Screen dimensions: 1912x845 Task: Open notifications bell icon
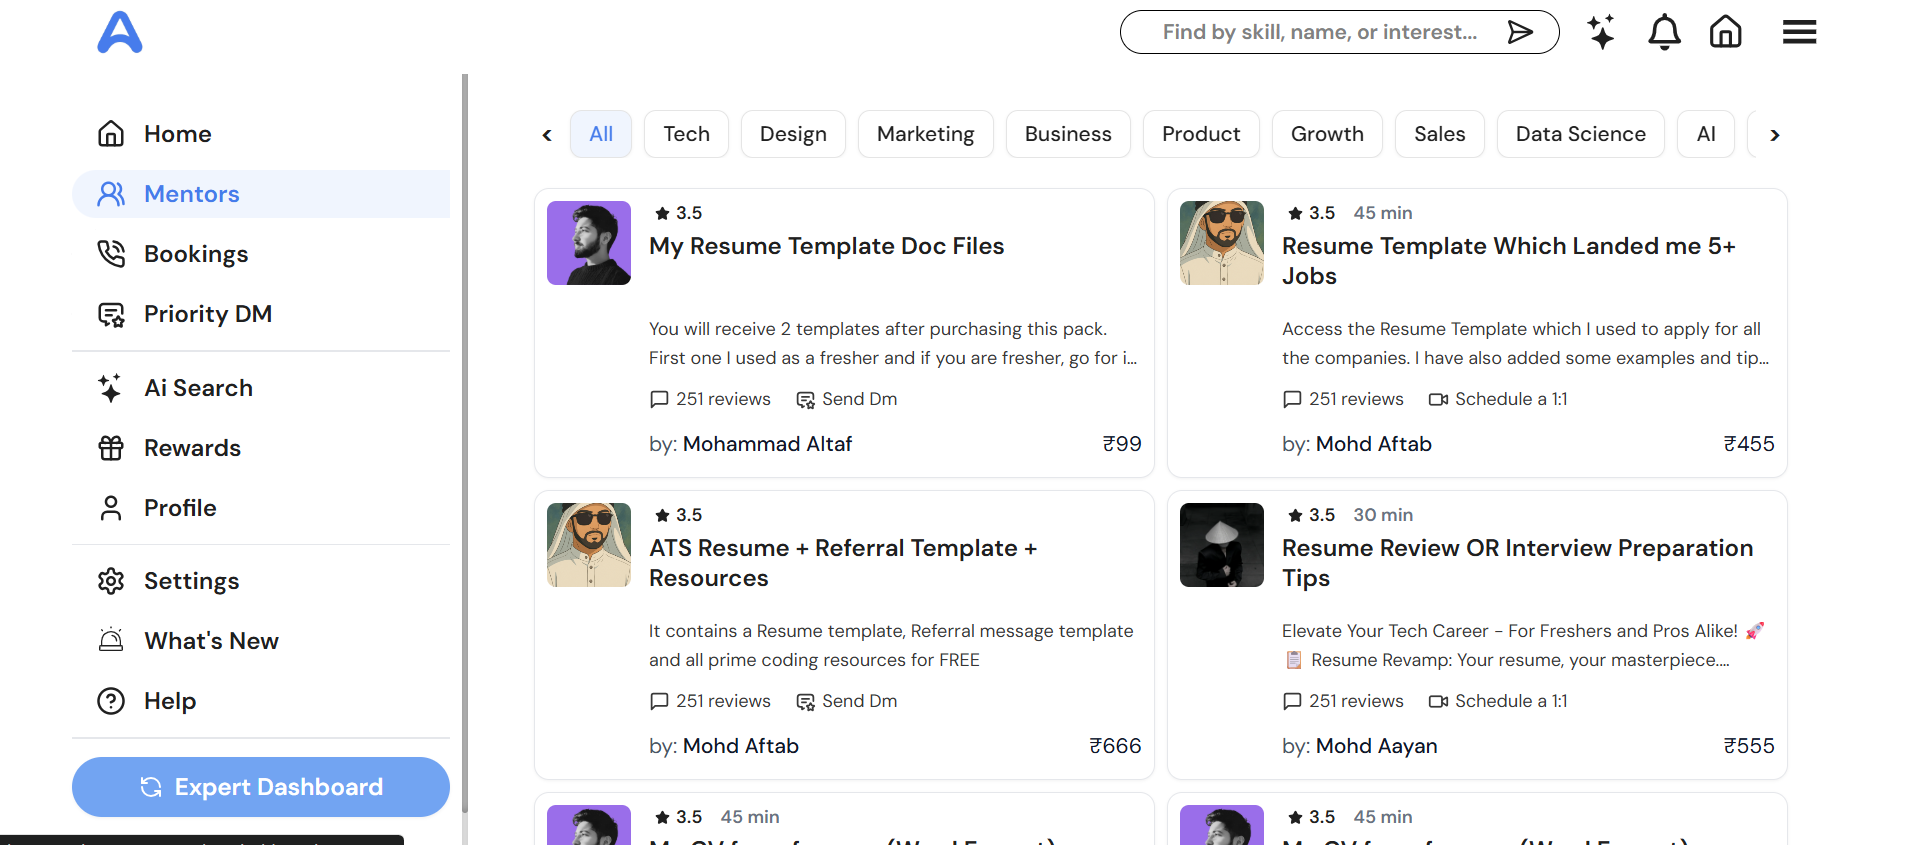pos(1664,32)
